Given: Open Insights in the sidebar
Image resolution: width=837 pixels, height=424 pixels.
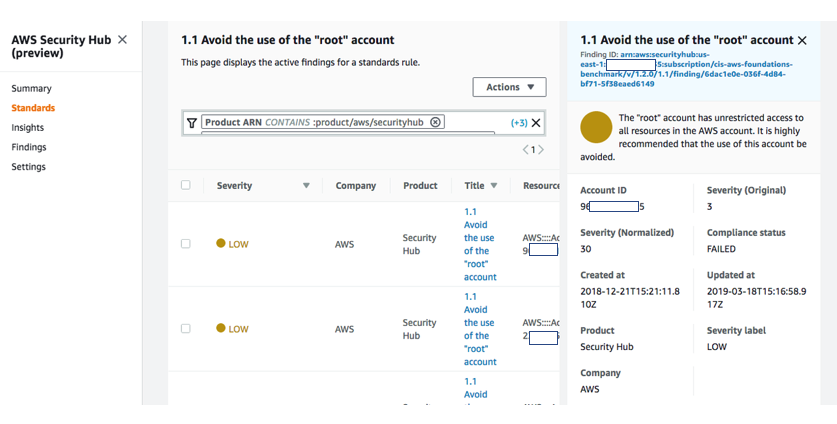Looking at the screenshot, I should click(28, 128).
